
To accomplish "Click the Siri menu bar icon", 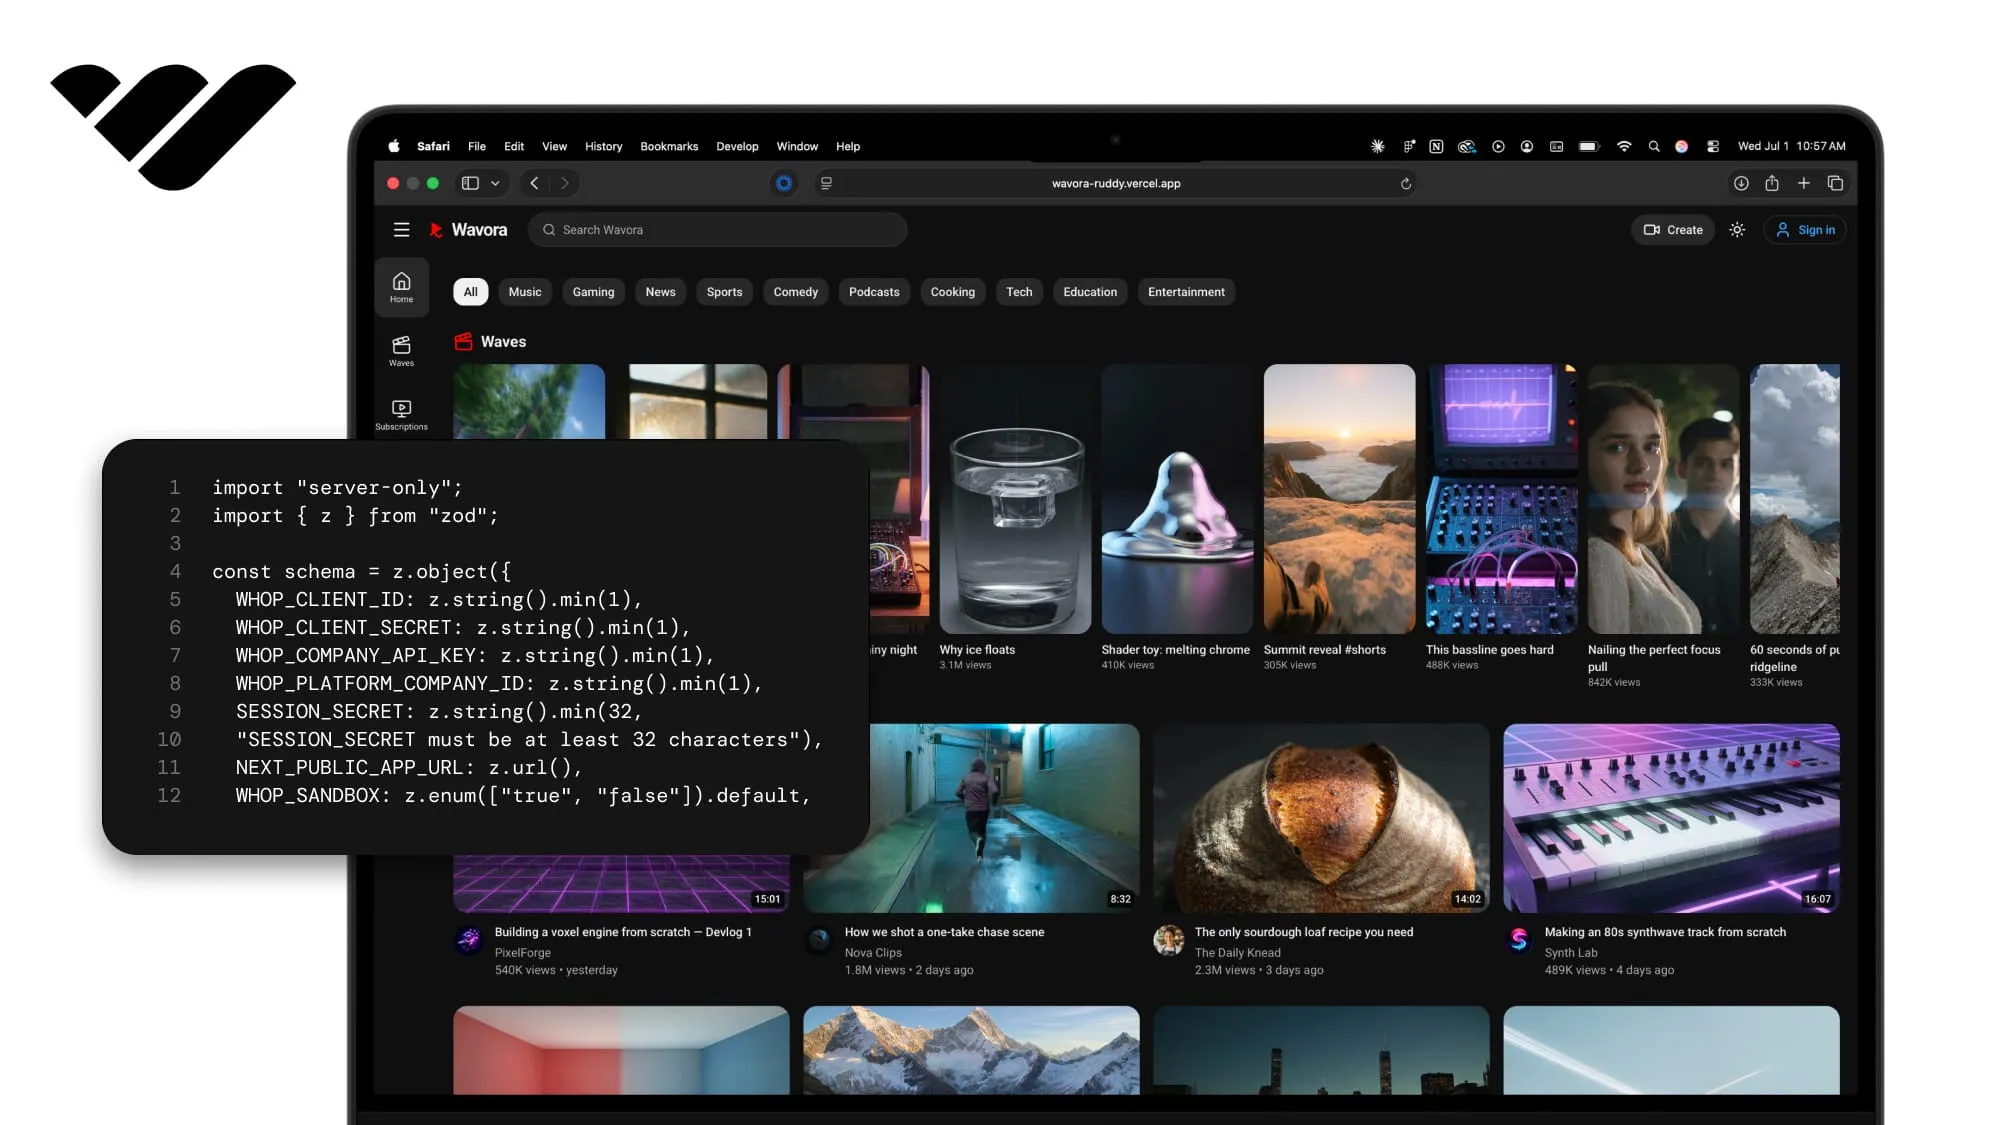I will coord(1682,146).
